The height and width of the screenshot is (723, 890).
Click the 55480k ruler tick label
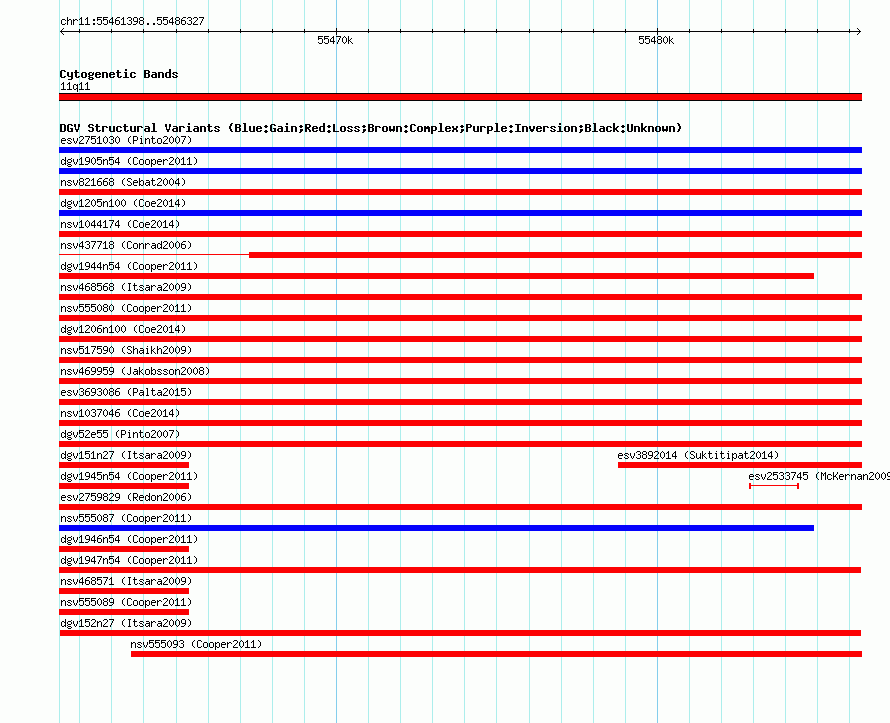[656, 40]
